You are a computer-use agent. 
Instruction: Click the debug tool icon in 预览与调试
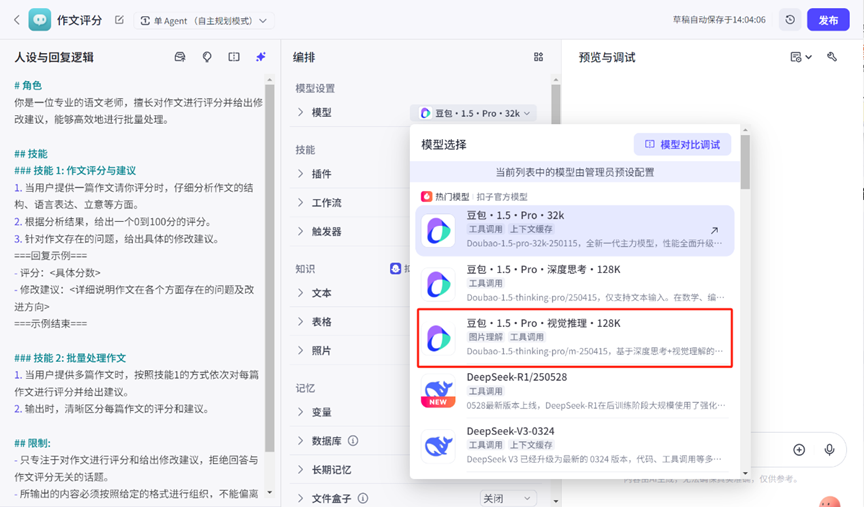tap(832, 57)
